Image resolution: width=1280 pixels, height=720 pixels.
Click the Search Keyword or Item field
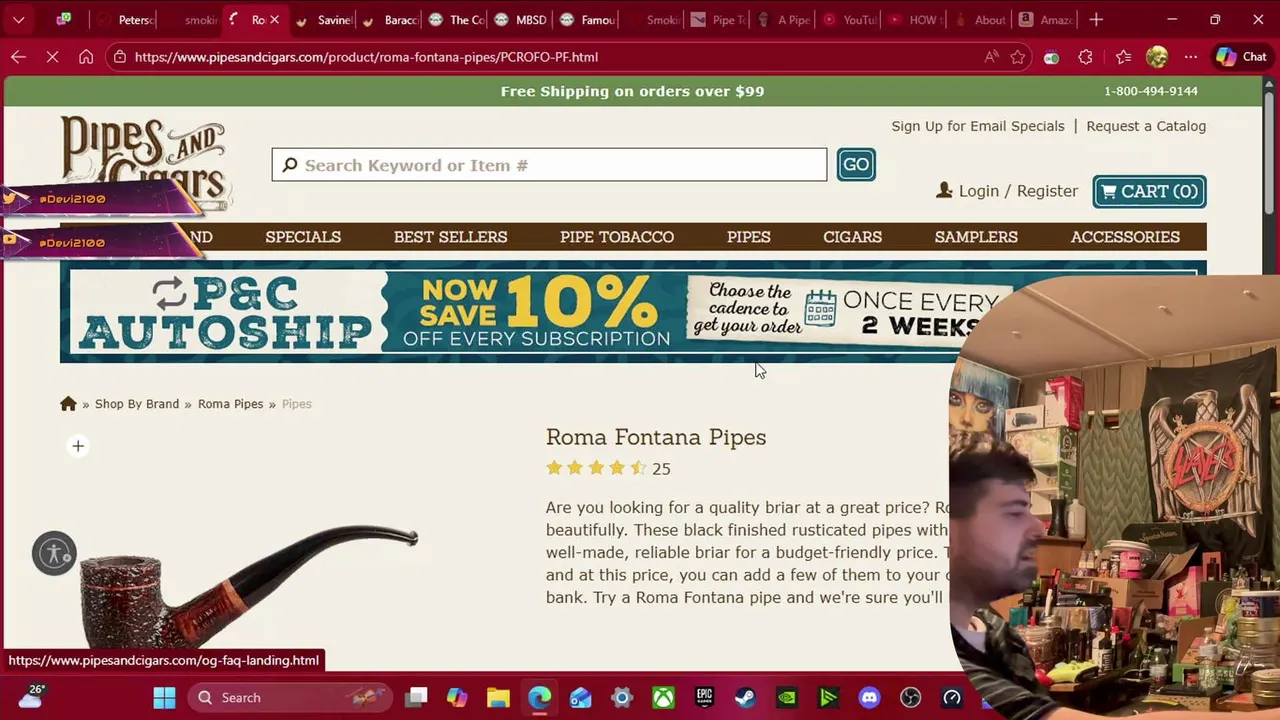pos(549,165)
